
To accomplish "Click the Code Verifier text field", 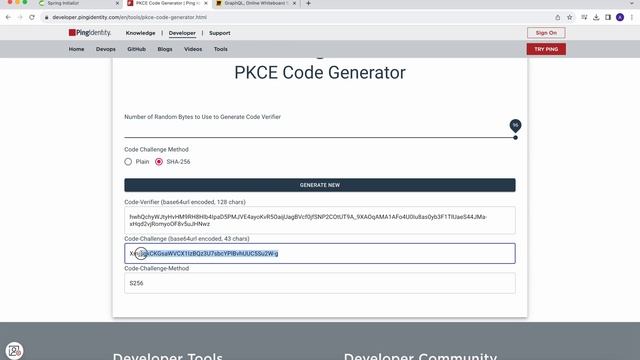I will 320,220.
